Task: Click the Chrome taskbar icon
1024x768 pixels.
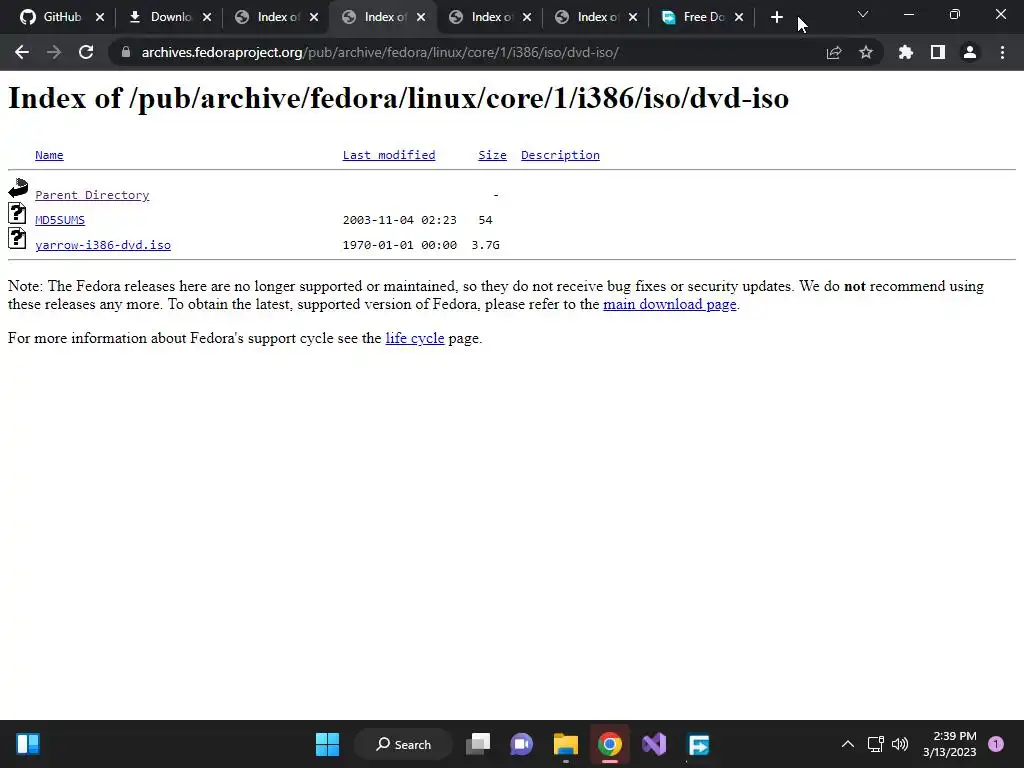Action: [x=610, y=744]
